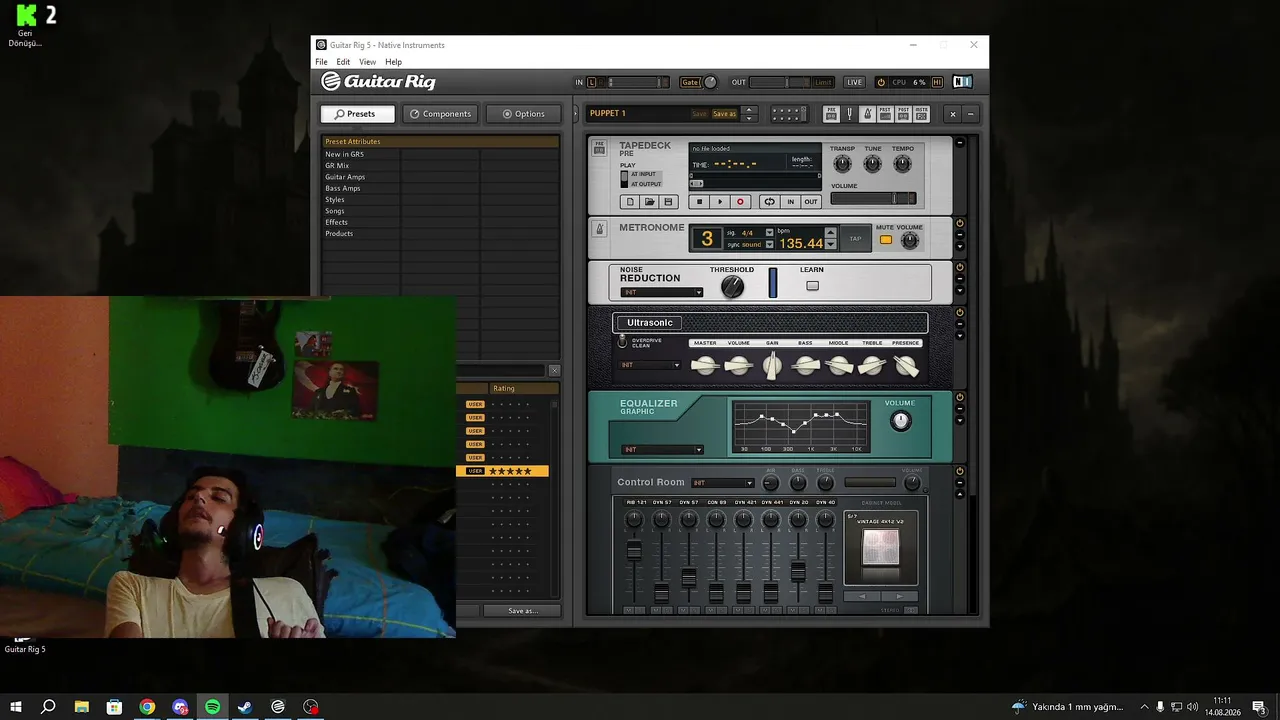
Task: Switch to the Options tab
Action: coord(523,114)
